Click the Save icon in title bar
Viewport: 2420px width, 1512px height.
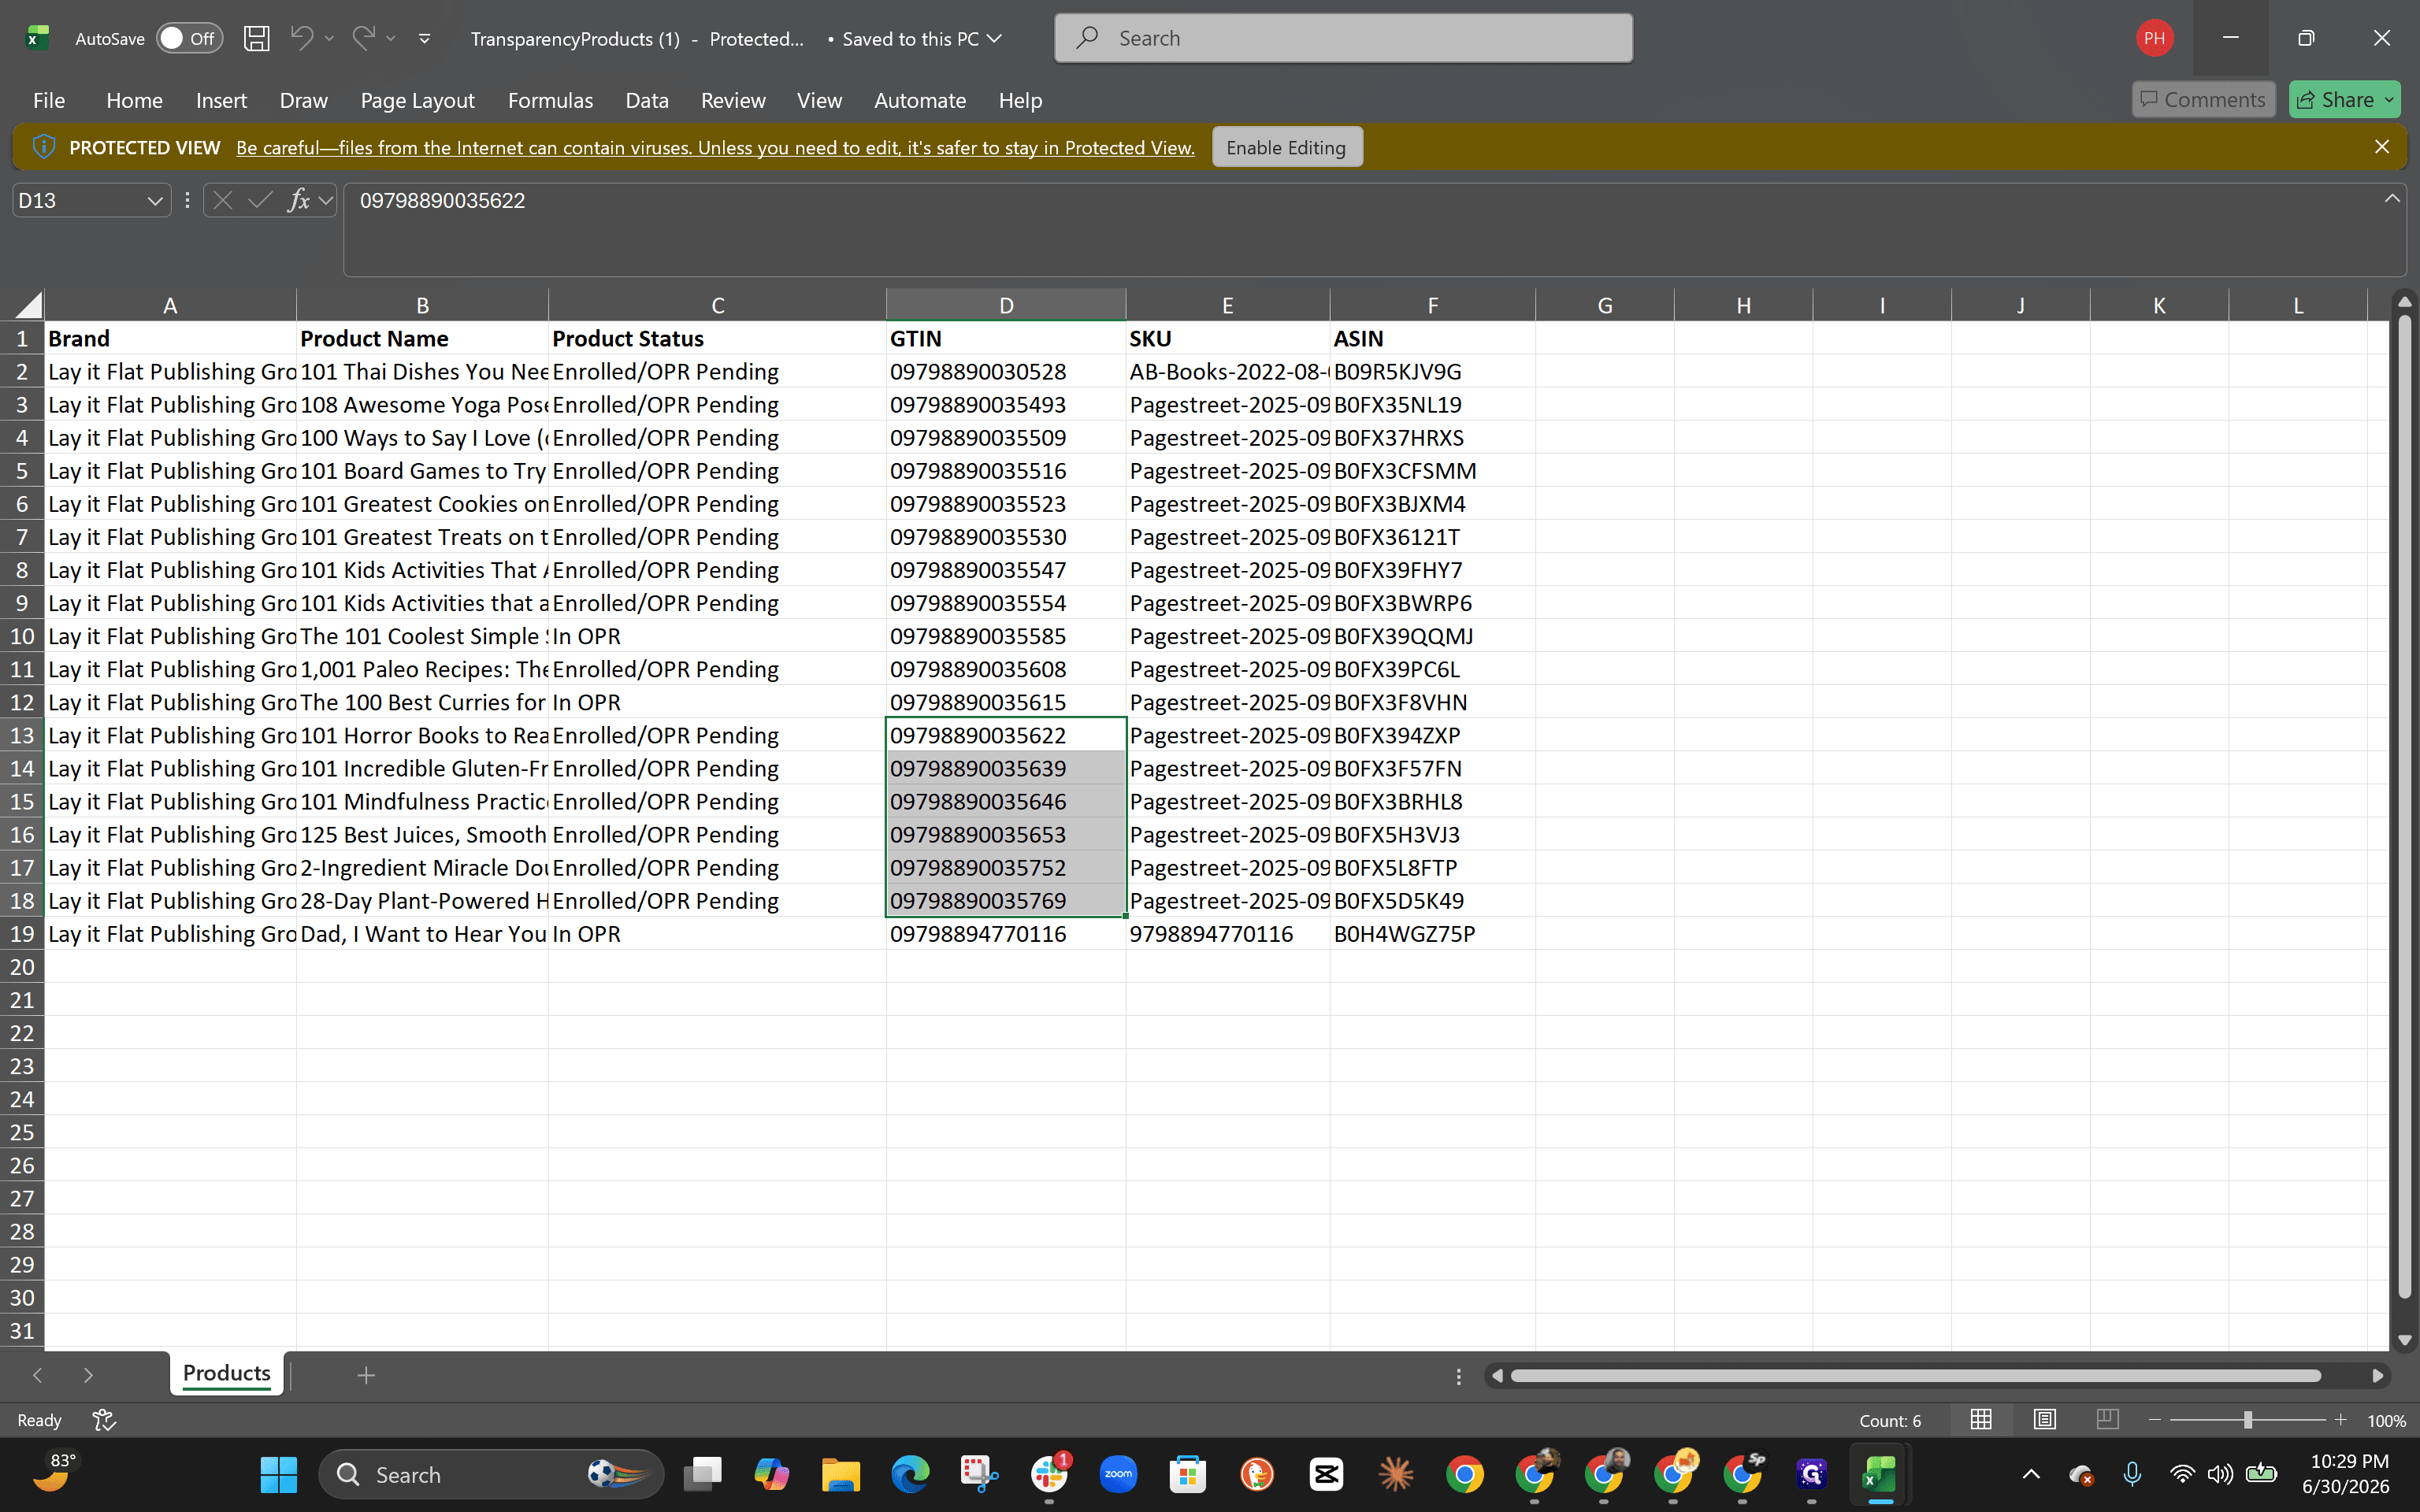pyautogui.click(x=257, y=38)
